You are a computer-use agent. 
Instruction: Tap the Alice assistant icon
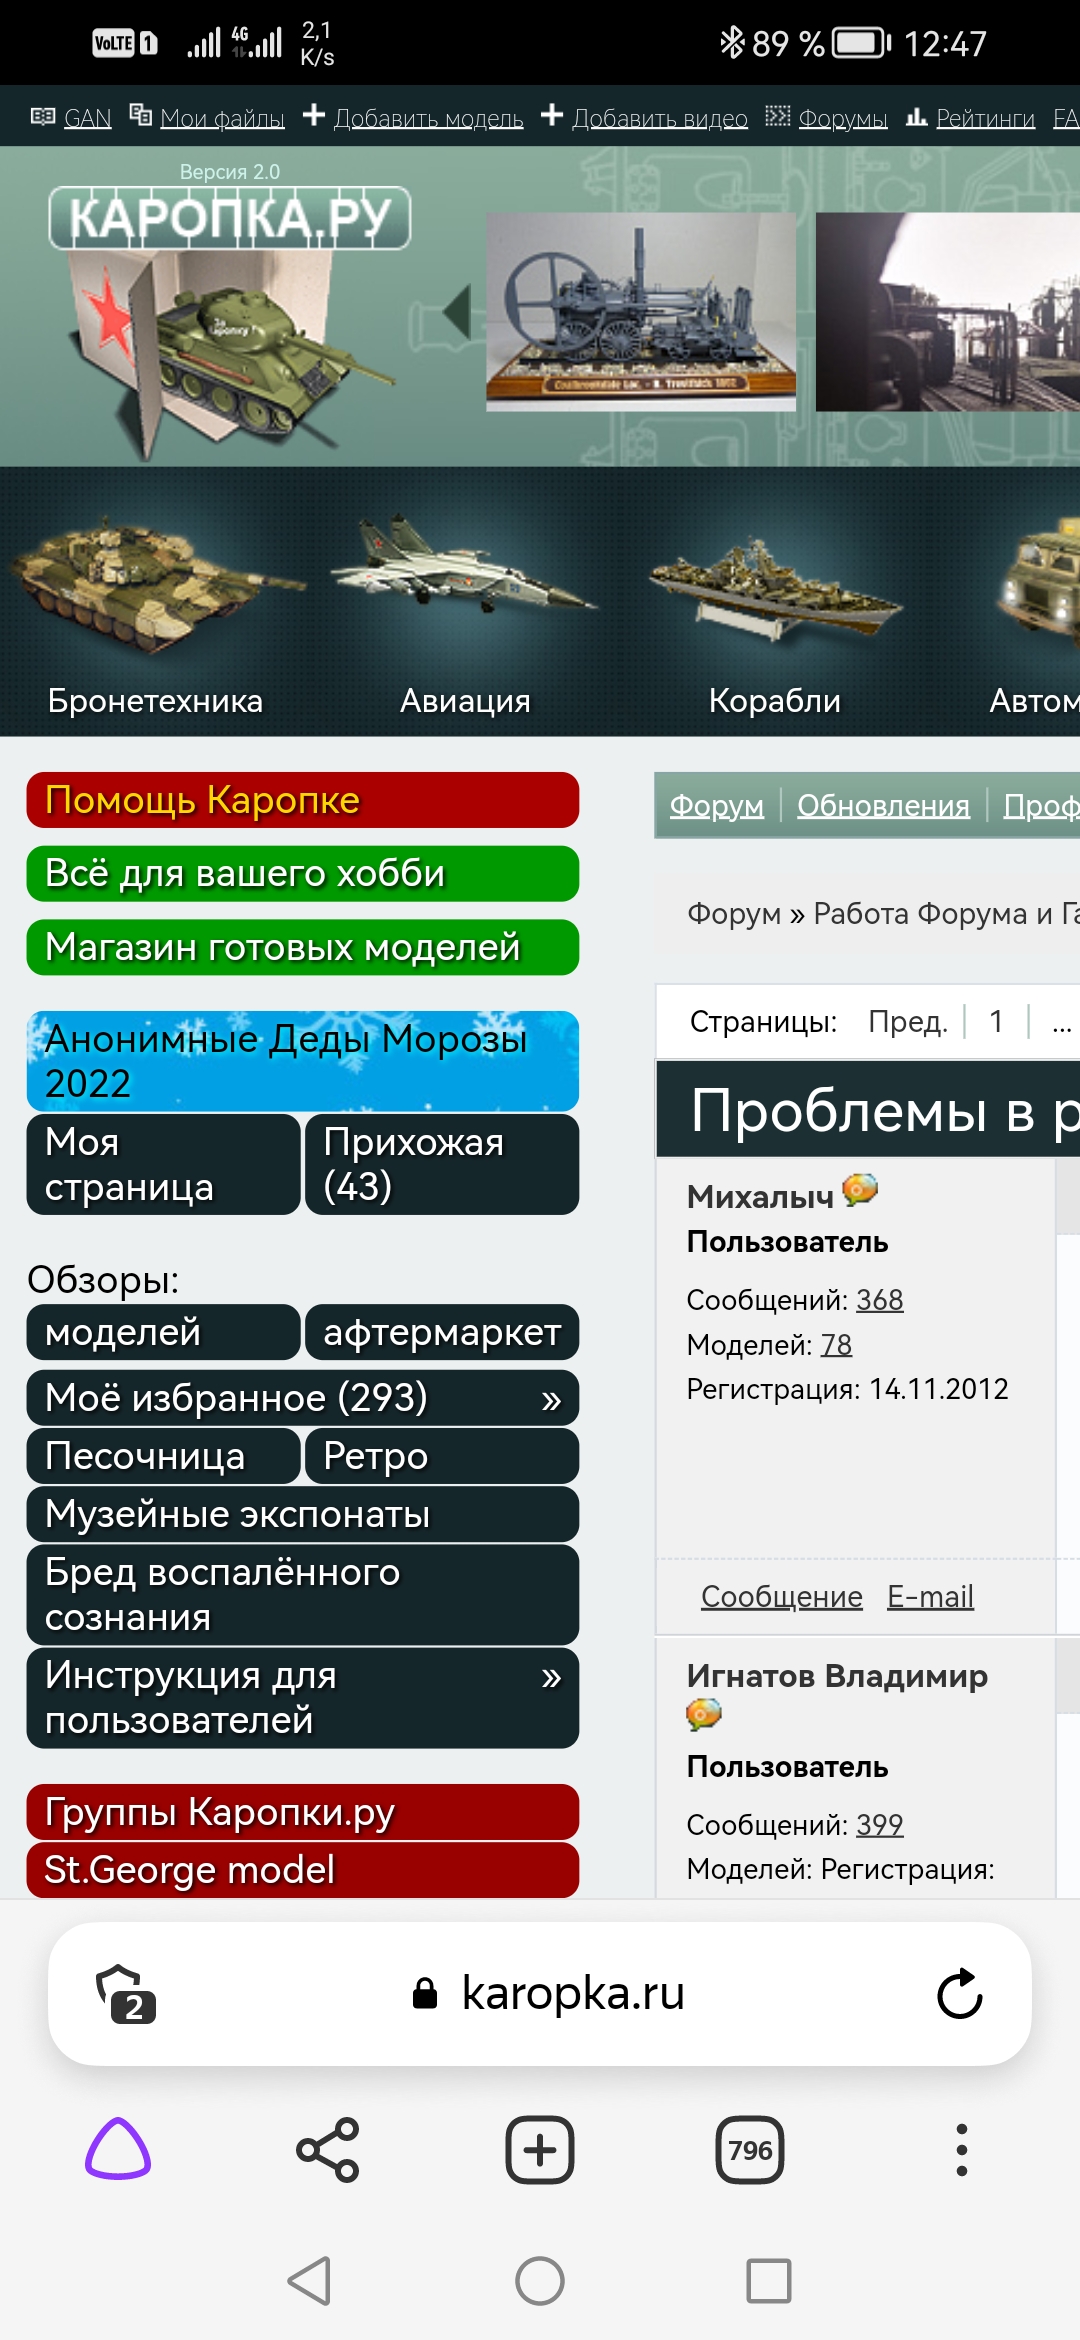pos(118,2149)
